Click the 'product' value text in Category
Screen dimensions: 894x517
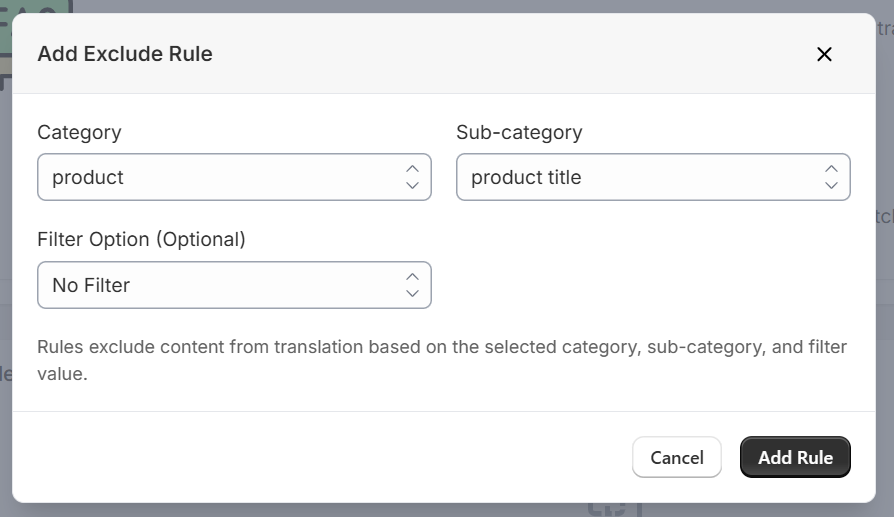coord(88,177)
